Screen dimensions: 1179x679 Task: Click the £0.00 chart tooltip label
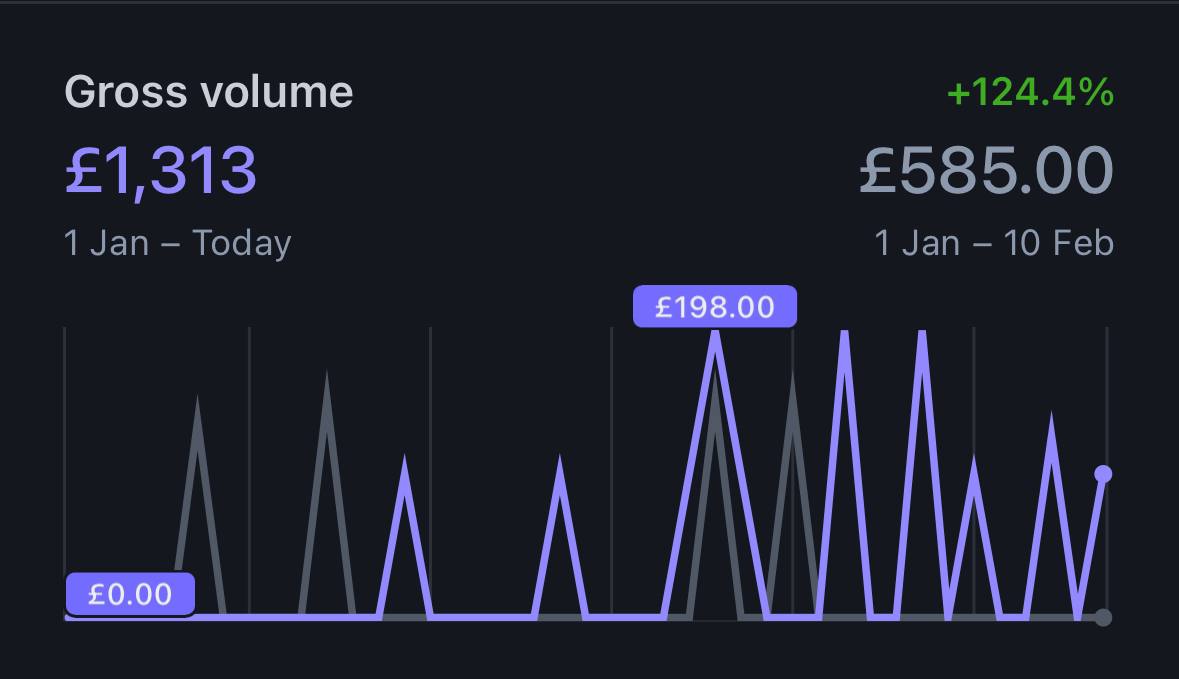(x=130, y=594)
